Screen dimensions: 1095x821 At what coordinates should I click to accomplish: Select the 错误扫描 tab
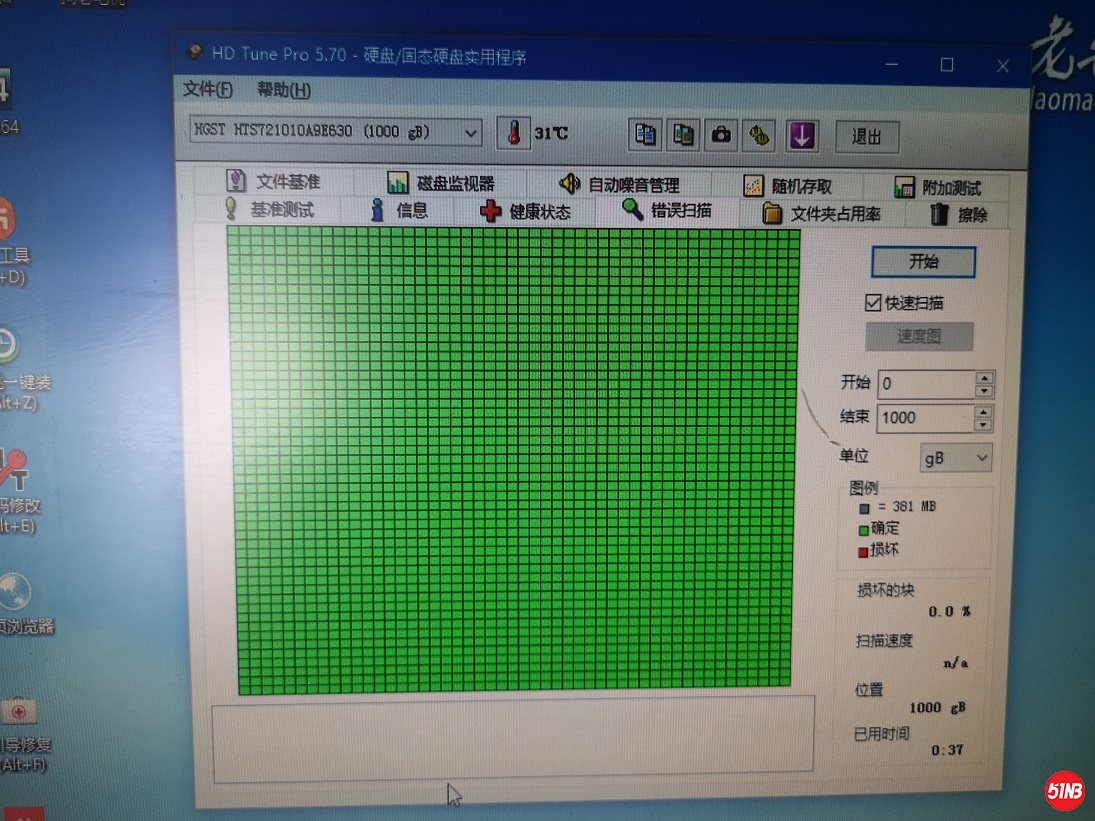click(x=667, y=211)
